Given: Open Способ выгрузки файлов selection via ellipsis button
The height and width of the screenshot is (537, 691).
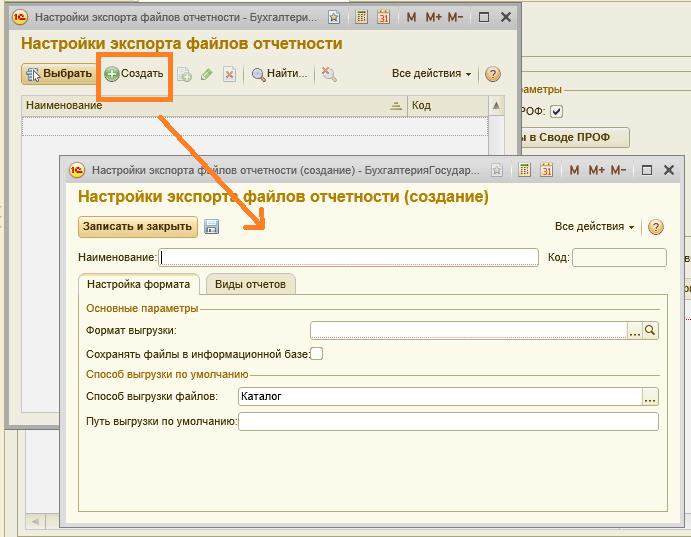Looking at the screenshot, I should 650,397.
